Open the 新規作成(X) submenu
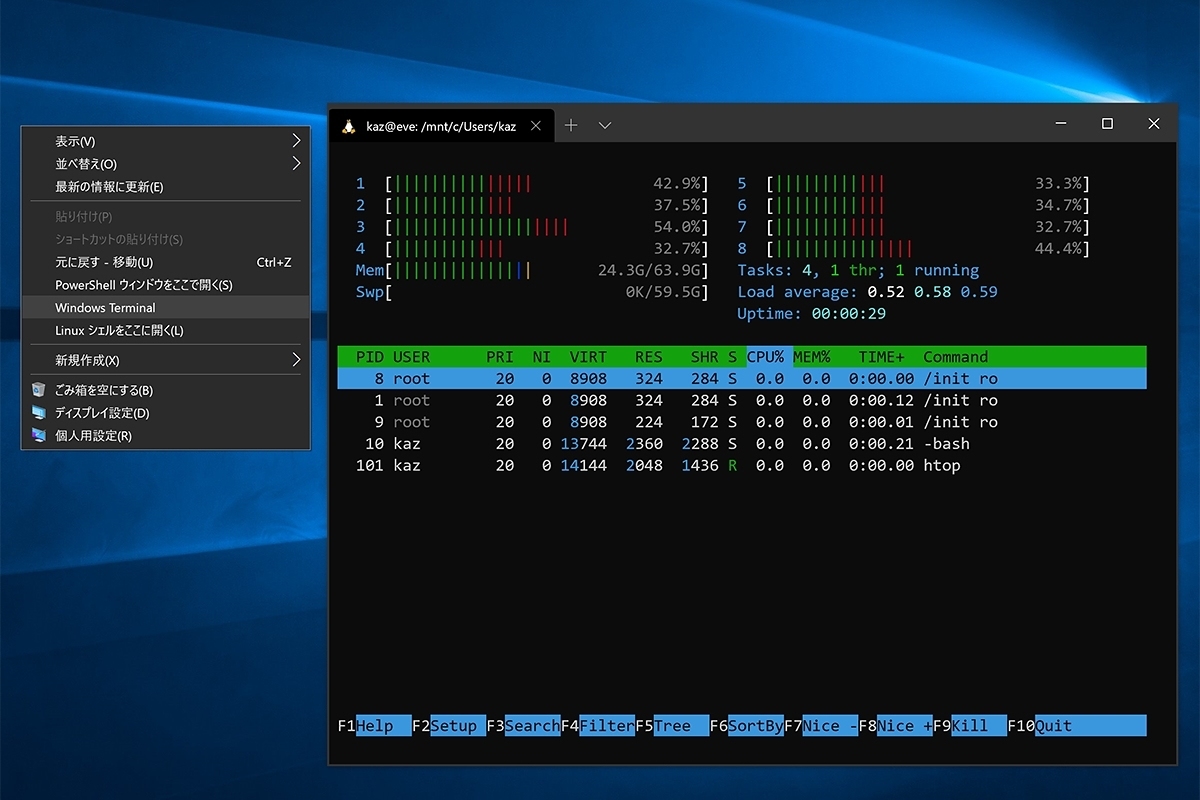 (166, 360)
